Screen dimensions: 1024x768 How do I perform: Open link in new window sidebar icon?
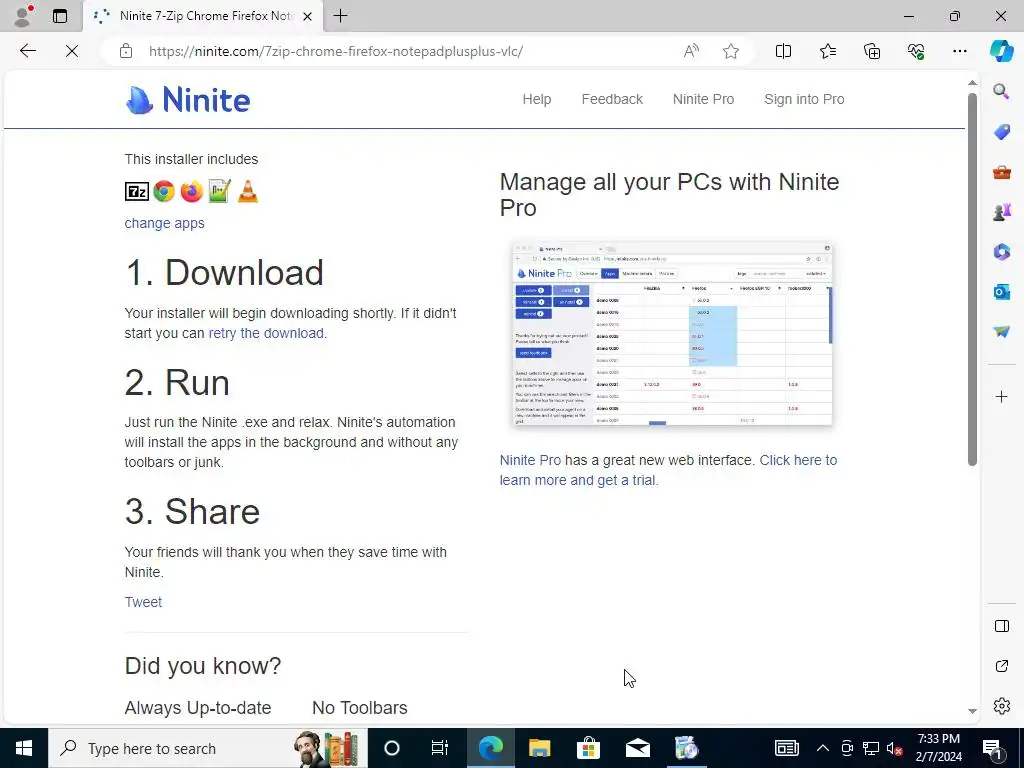[x=1001, y=666]
